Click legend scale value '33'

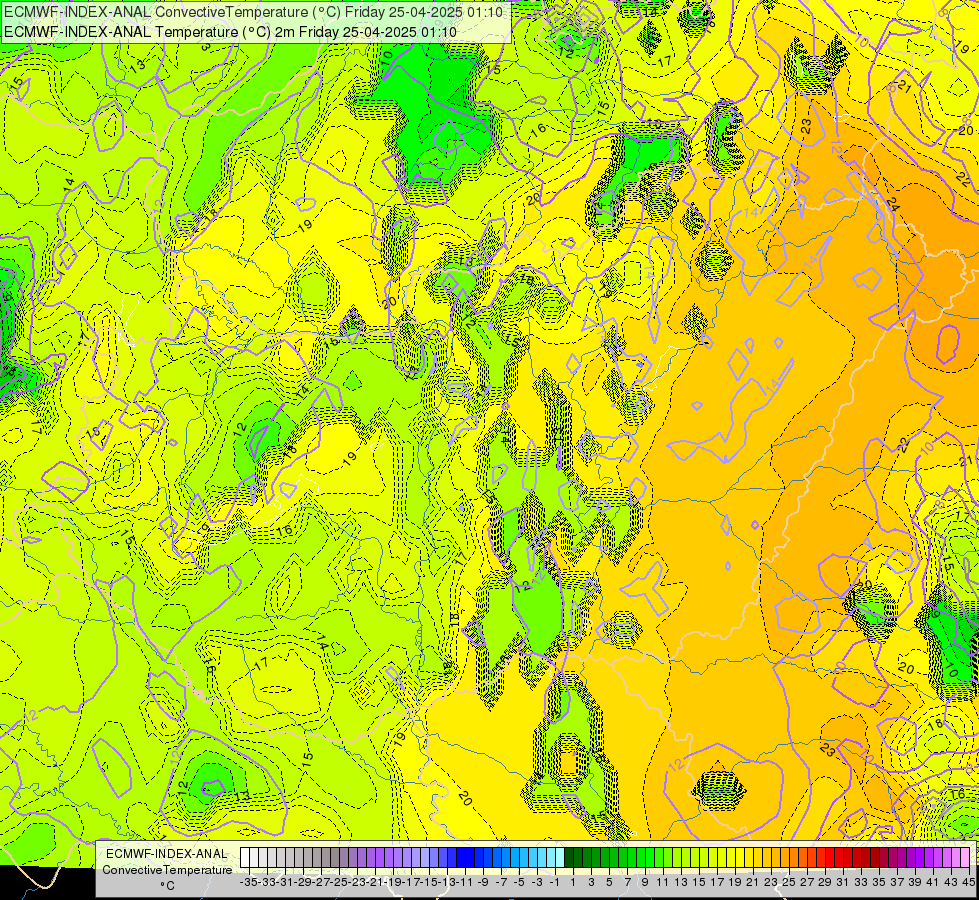pyautogui.click(x=861, y=882)
